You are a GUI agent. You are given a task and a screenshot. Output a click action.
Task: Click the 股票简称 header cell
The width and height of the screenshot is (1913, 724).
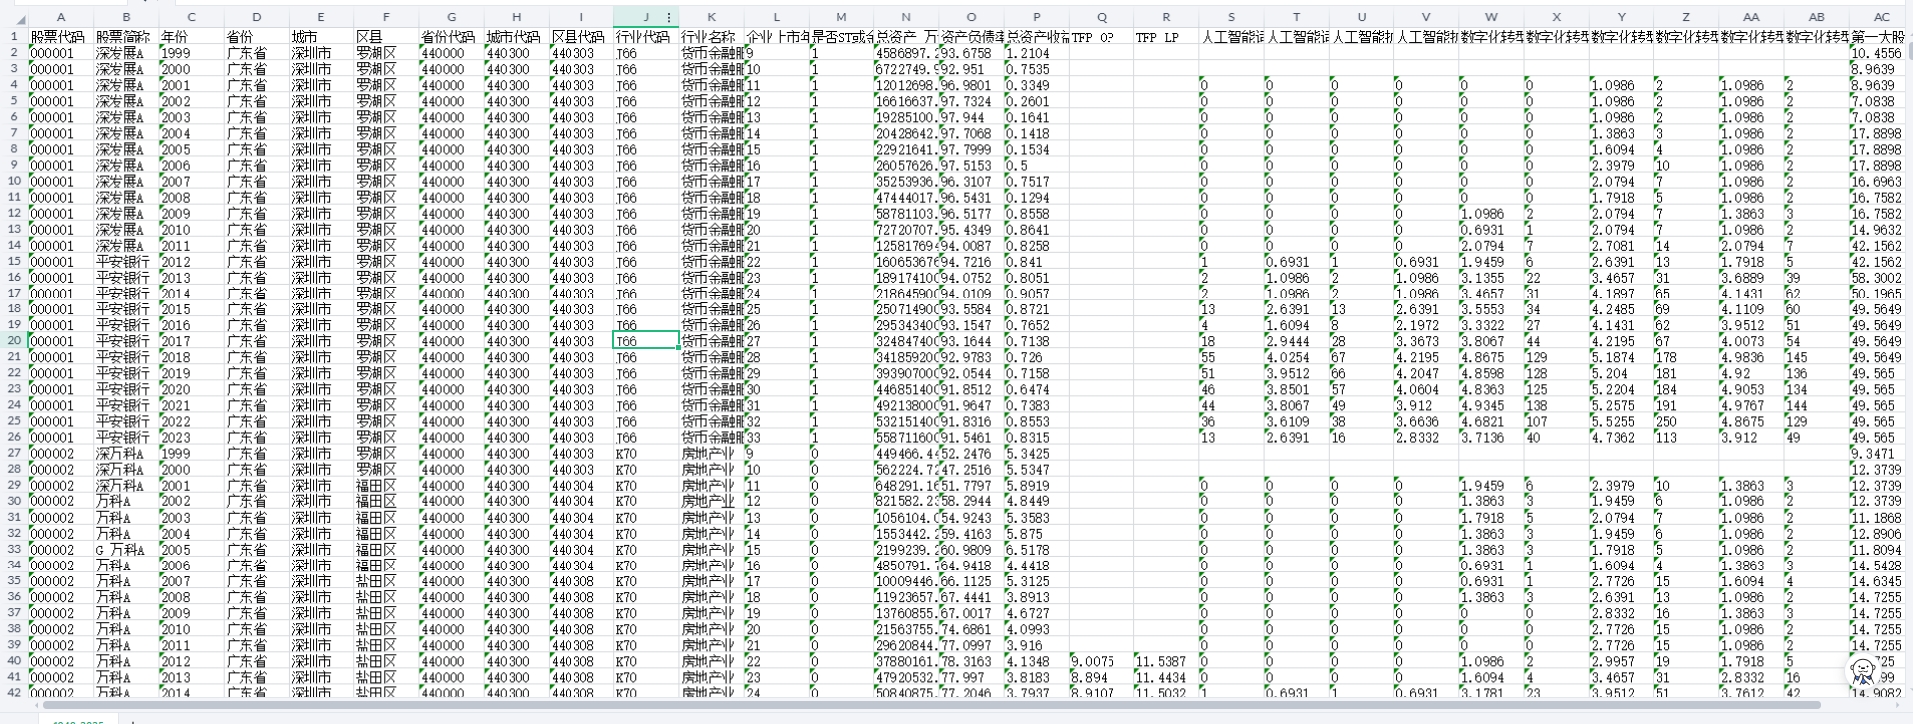click(x=126, y=37)
